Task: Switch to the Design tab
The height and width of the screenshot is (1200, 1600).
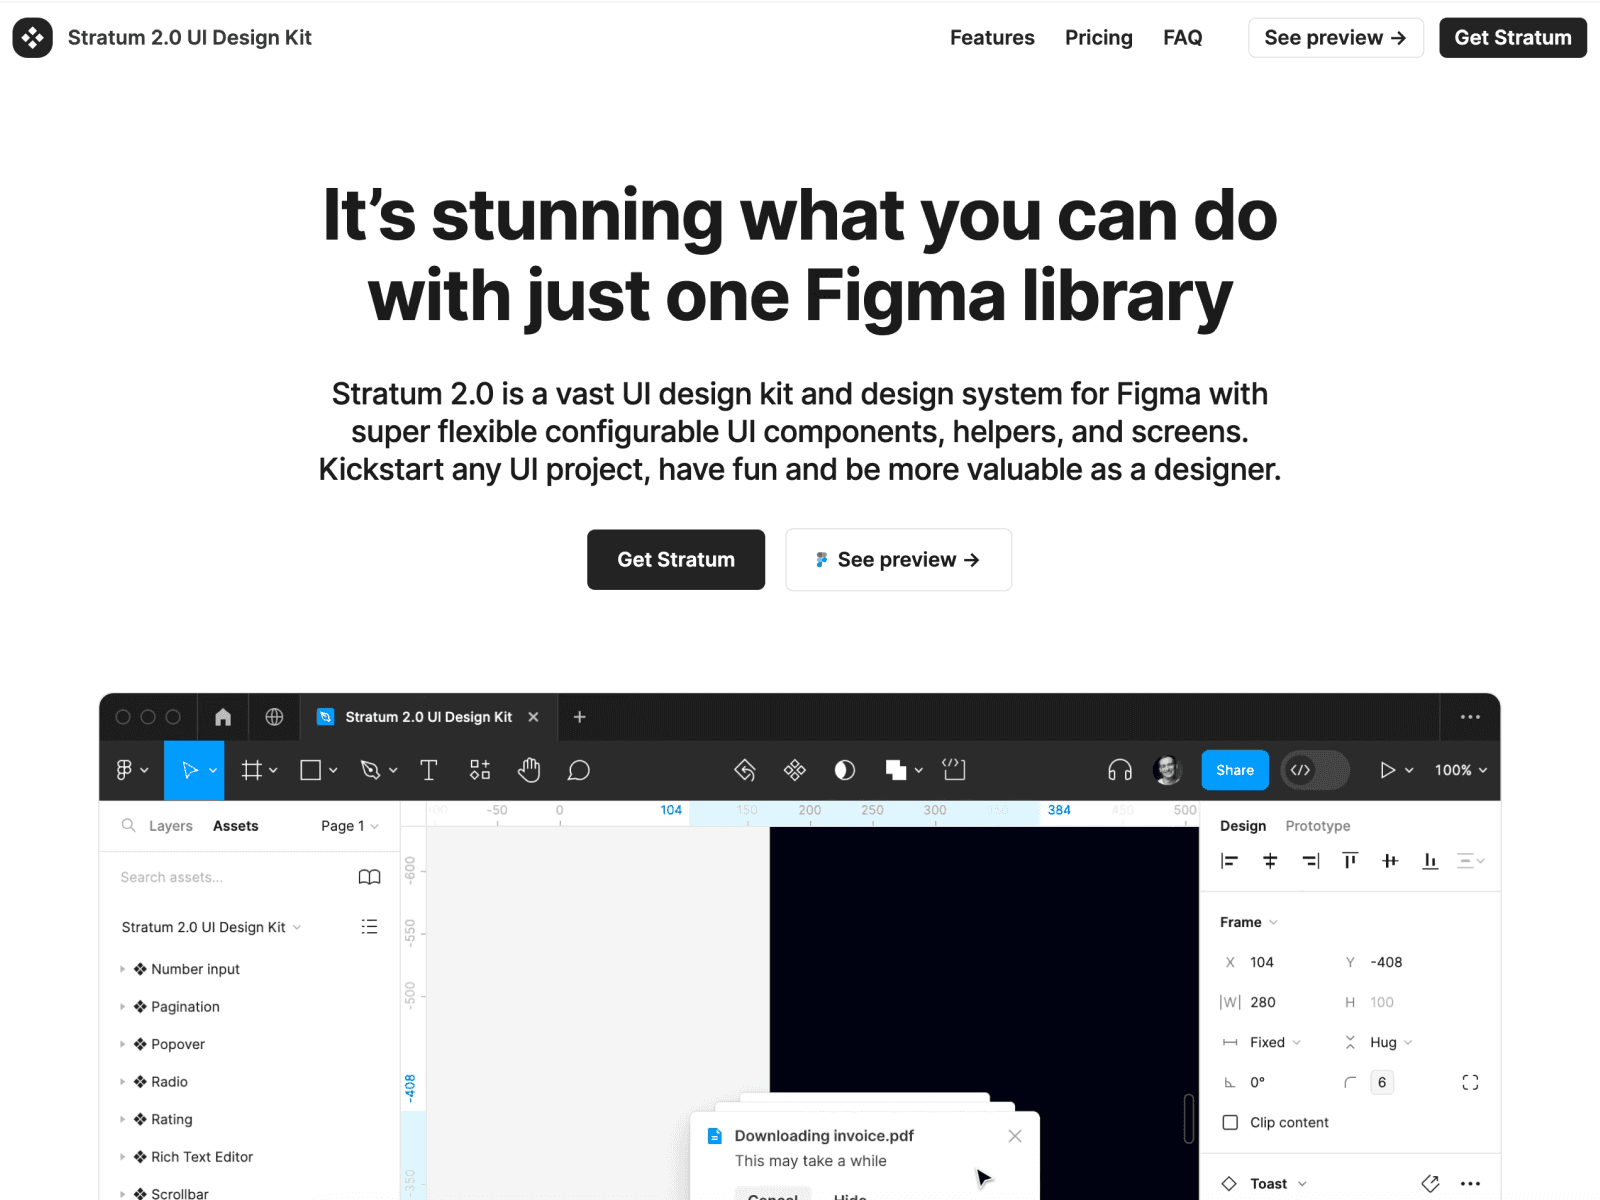Action: [1243, 826]
